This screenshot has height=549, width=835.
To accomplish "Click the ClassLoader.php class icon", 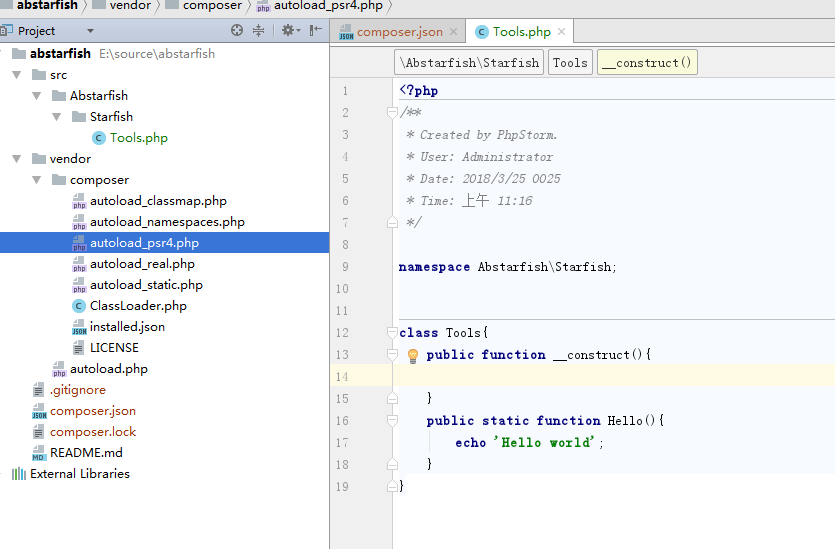I will 79,306.
